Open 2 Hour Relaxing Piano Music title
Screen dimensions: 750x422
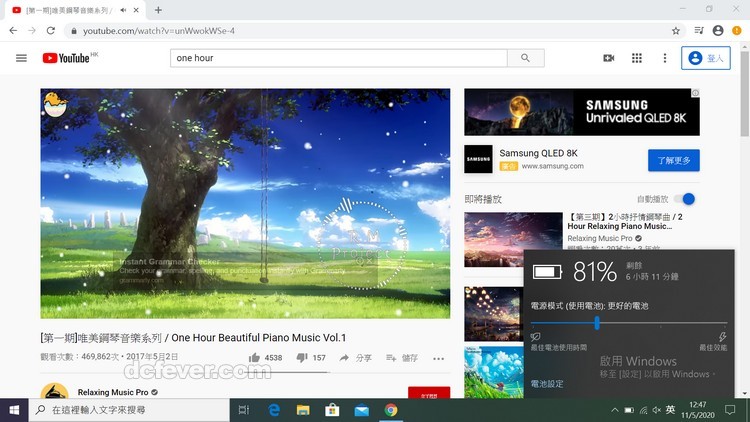coord(625,222)
